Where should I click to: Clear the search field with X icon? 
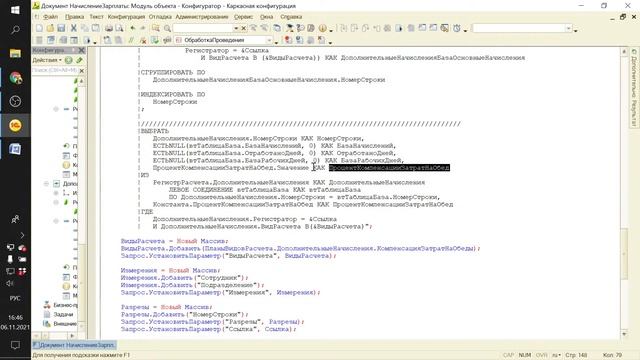click(x=244, y=28)
